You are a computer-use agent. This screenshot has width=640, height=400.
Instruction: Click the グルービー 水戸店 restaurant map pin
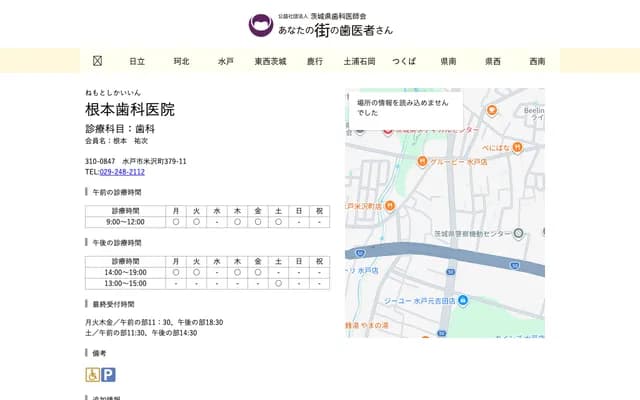coord(422,161)
